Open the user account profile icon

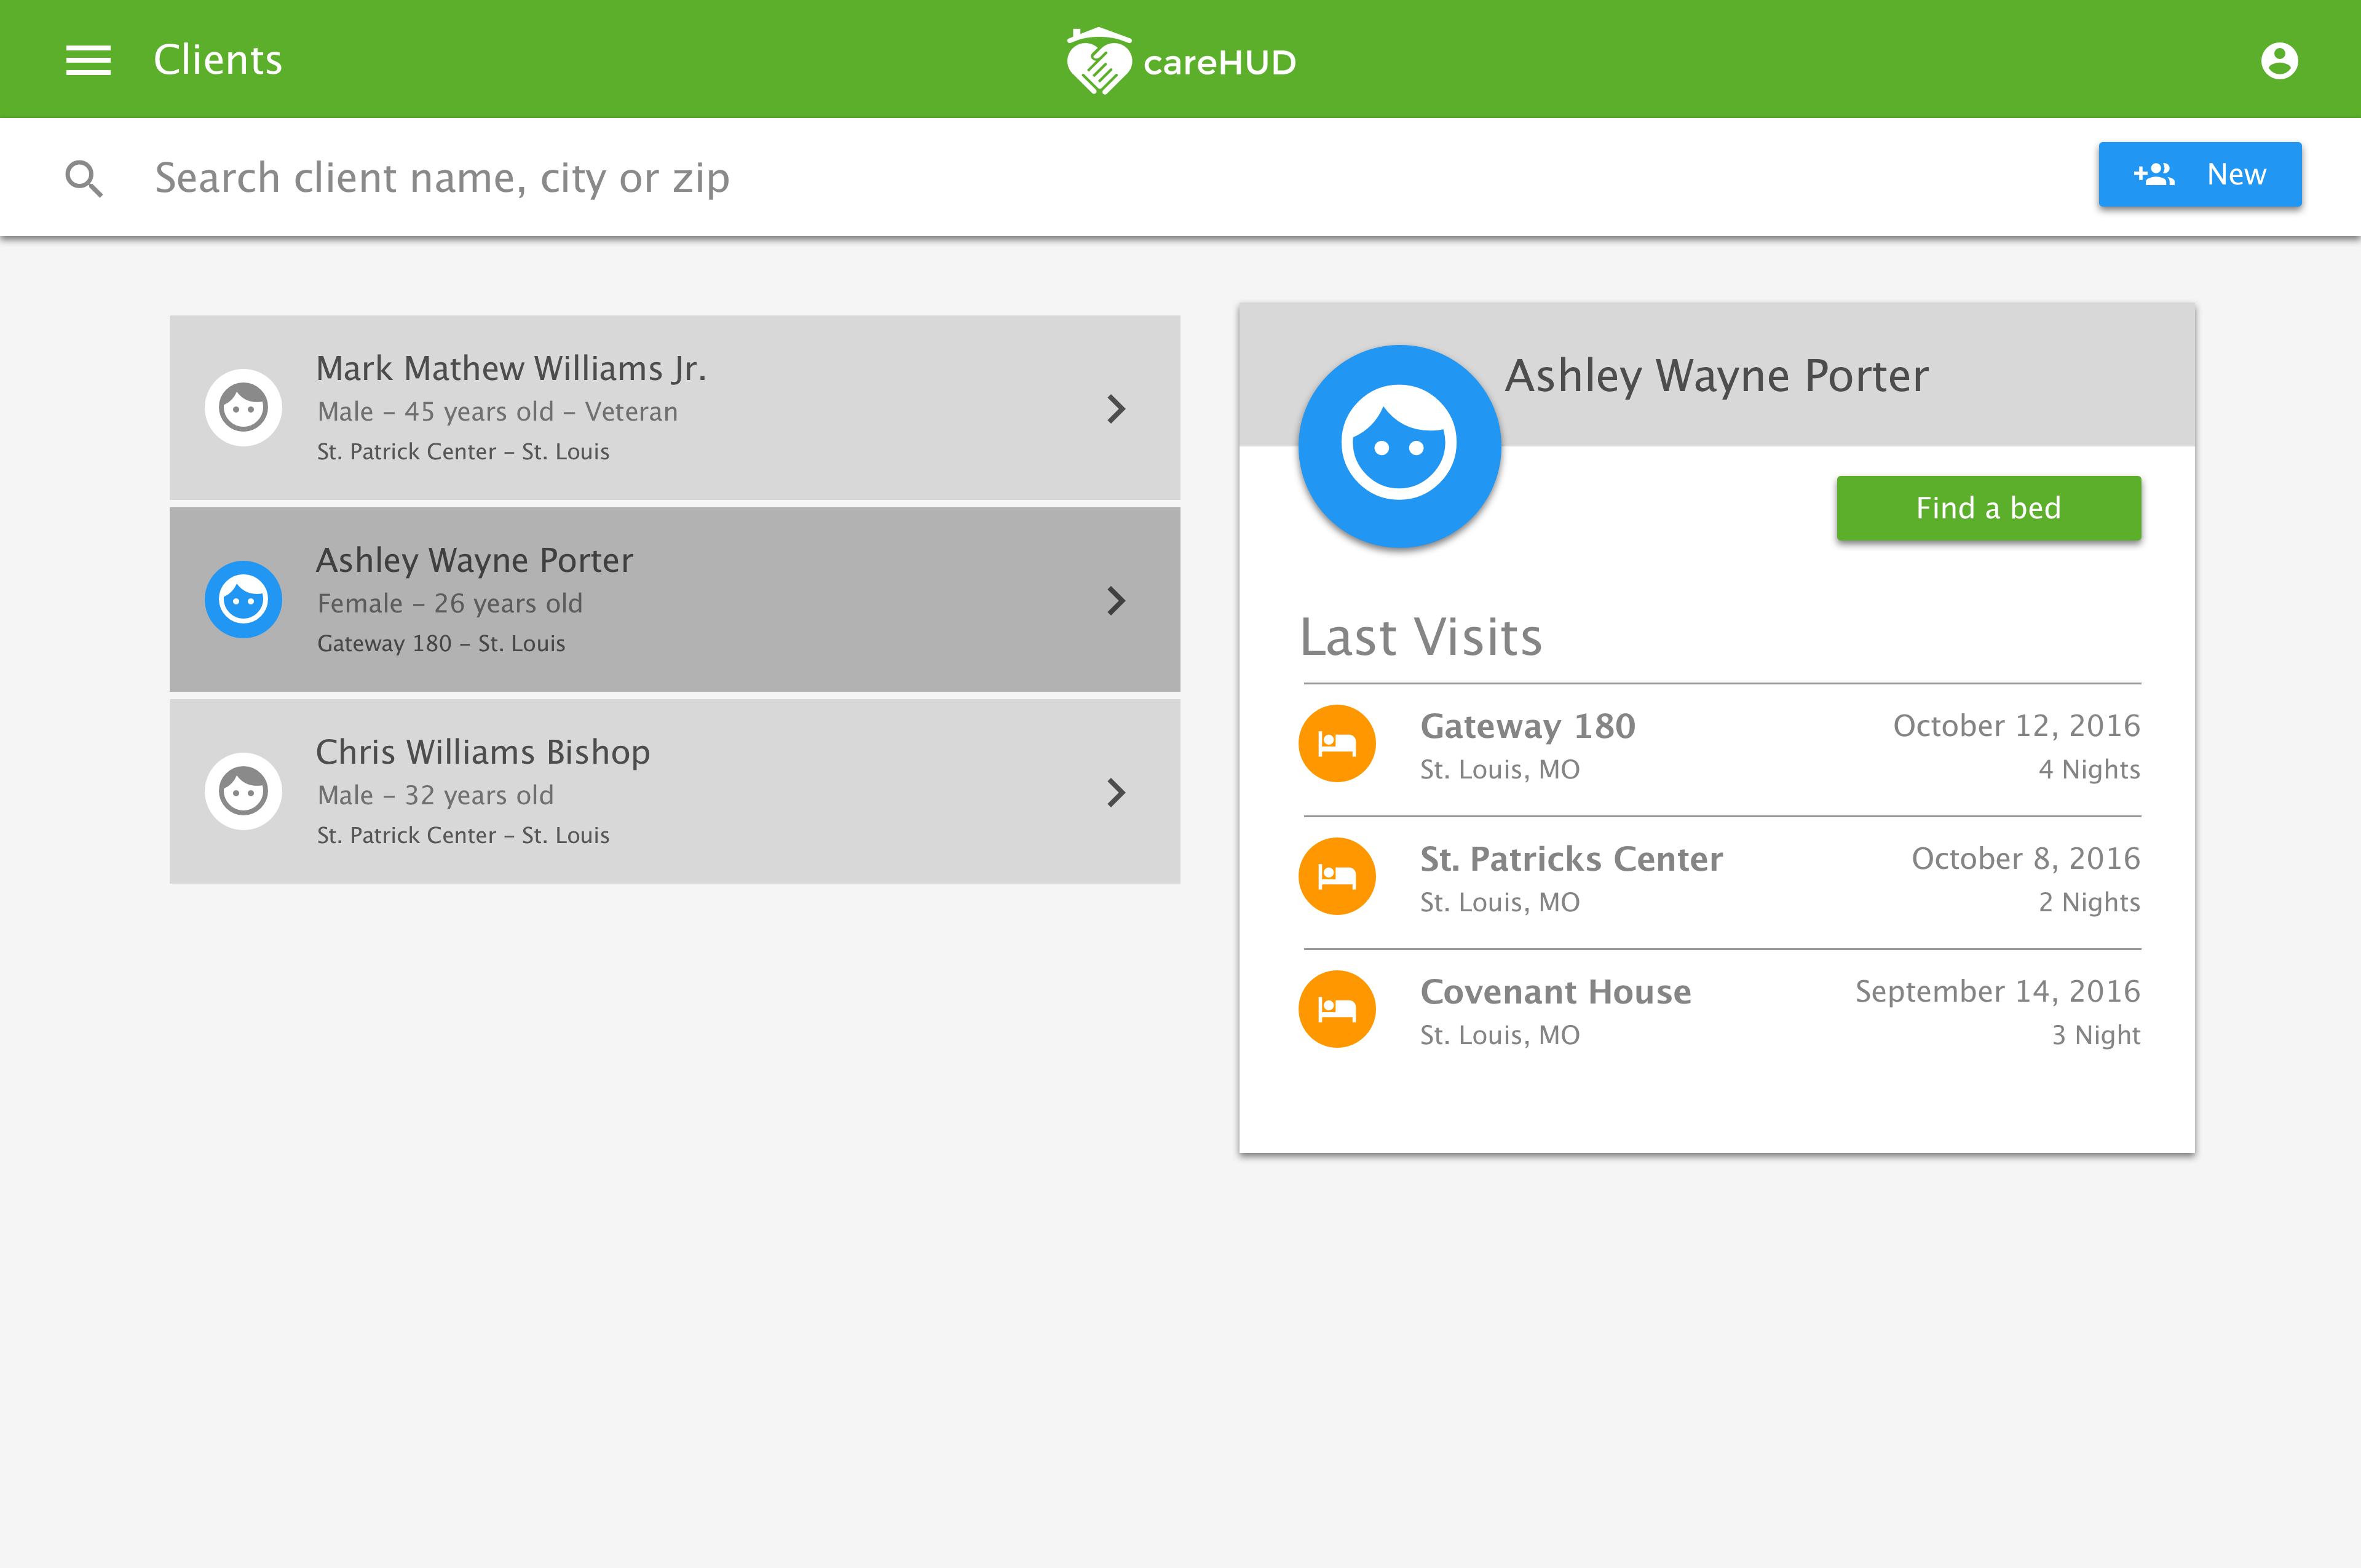click(x=2278, y=60)
